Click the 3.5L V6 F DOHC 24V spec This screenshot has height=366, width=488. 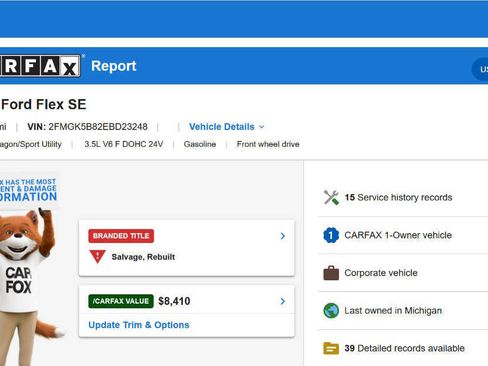point(124,144)
